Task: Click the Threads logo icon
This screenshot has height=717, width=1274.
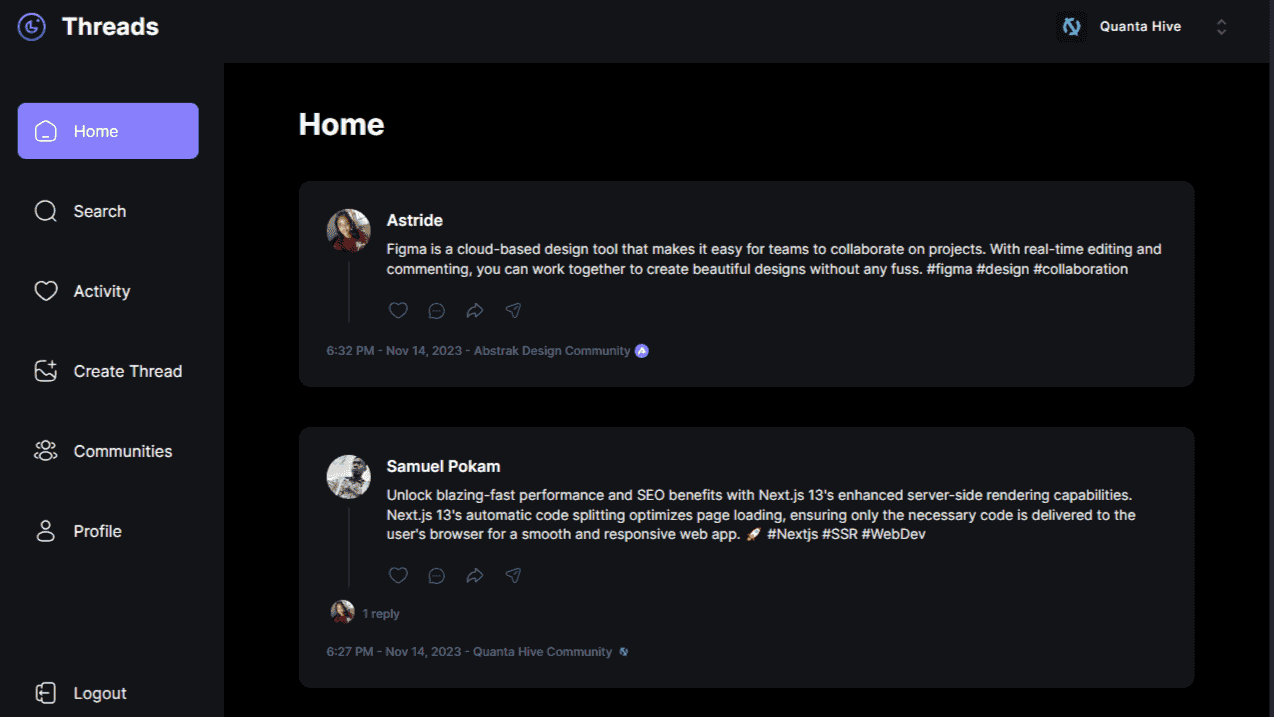Action: click(32, 27)
